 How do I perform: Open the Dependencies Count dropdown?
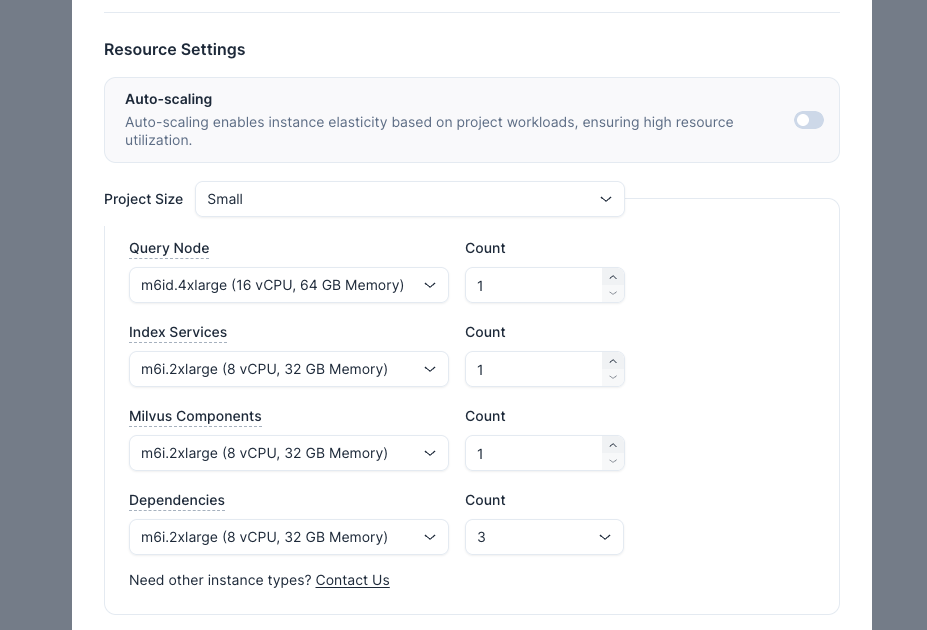point(544,537)
